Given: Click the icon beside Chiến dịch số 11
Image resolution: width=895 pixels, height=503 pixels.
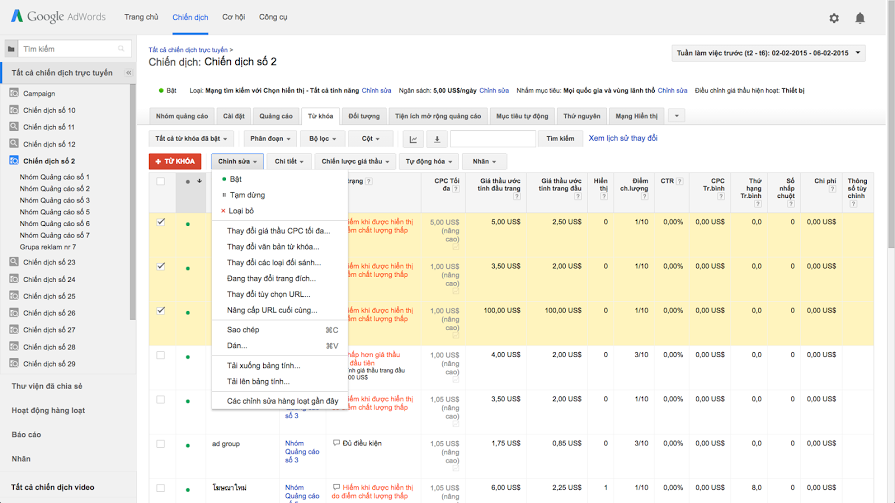Looking at the screenshot, I should [14, 127].
